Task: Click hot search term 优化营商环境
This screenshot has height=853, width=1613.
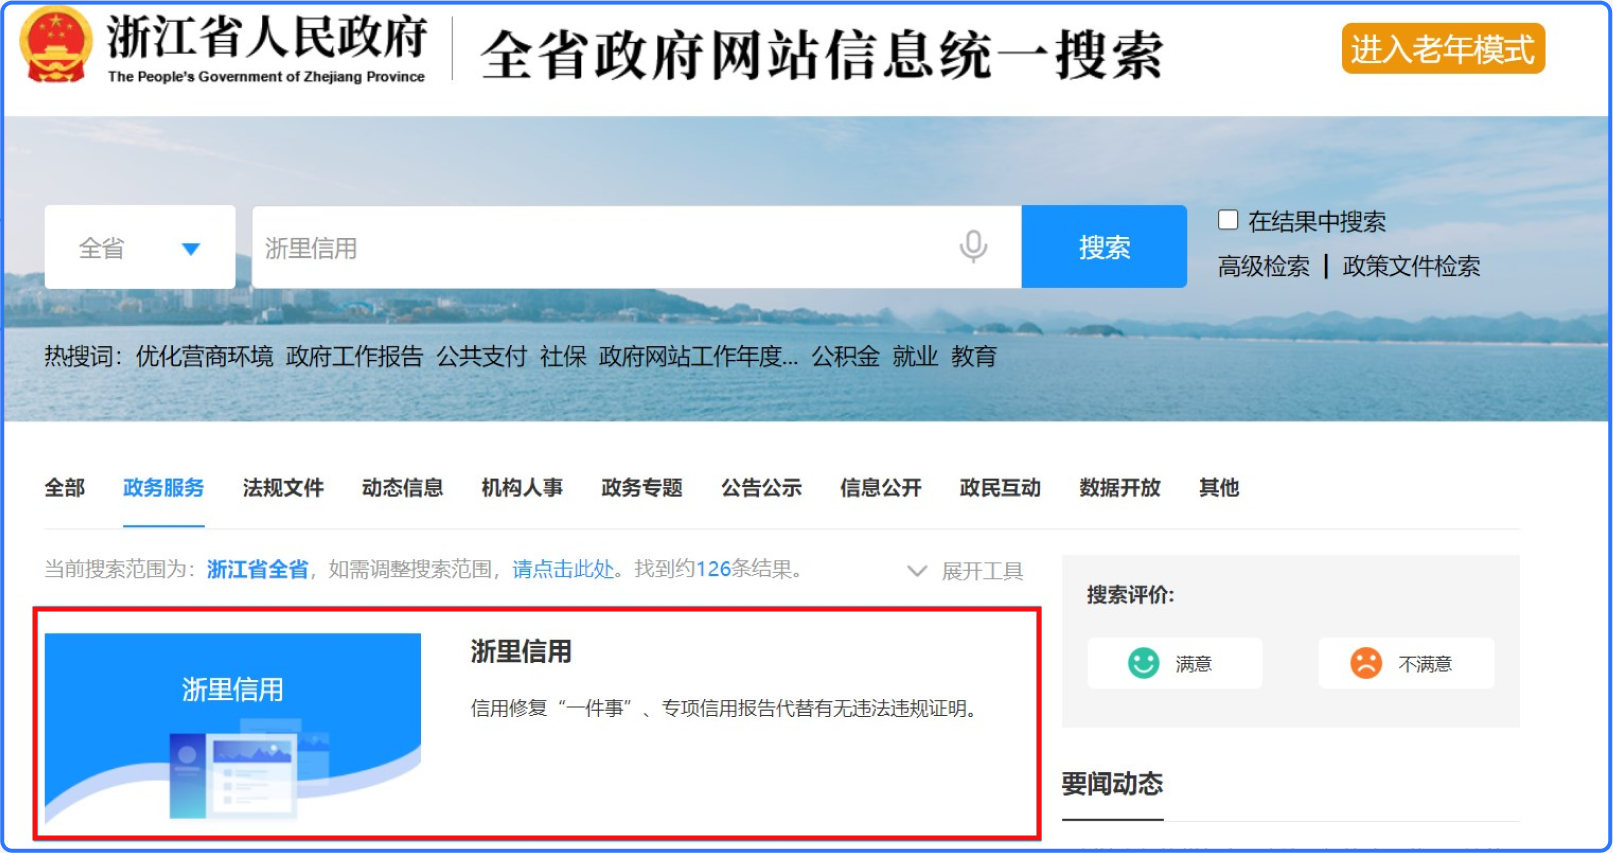Action: pyautogui.click(x=204, y=357)
